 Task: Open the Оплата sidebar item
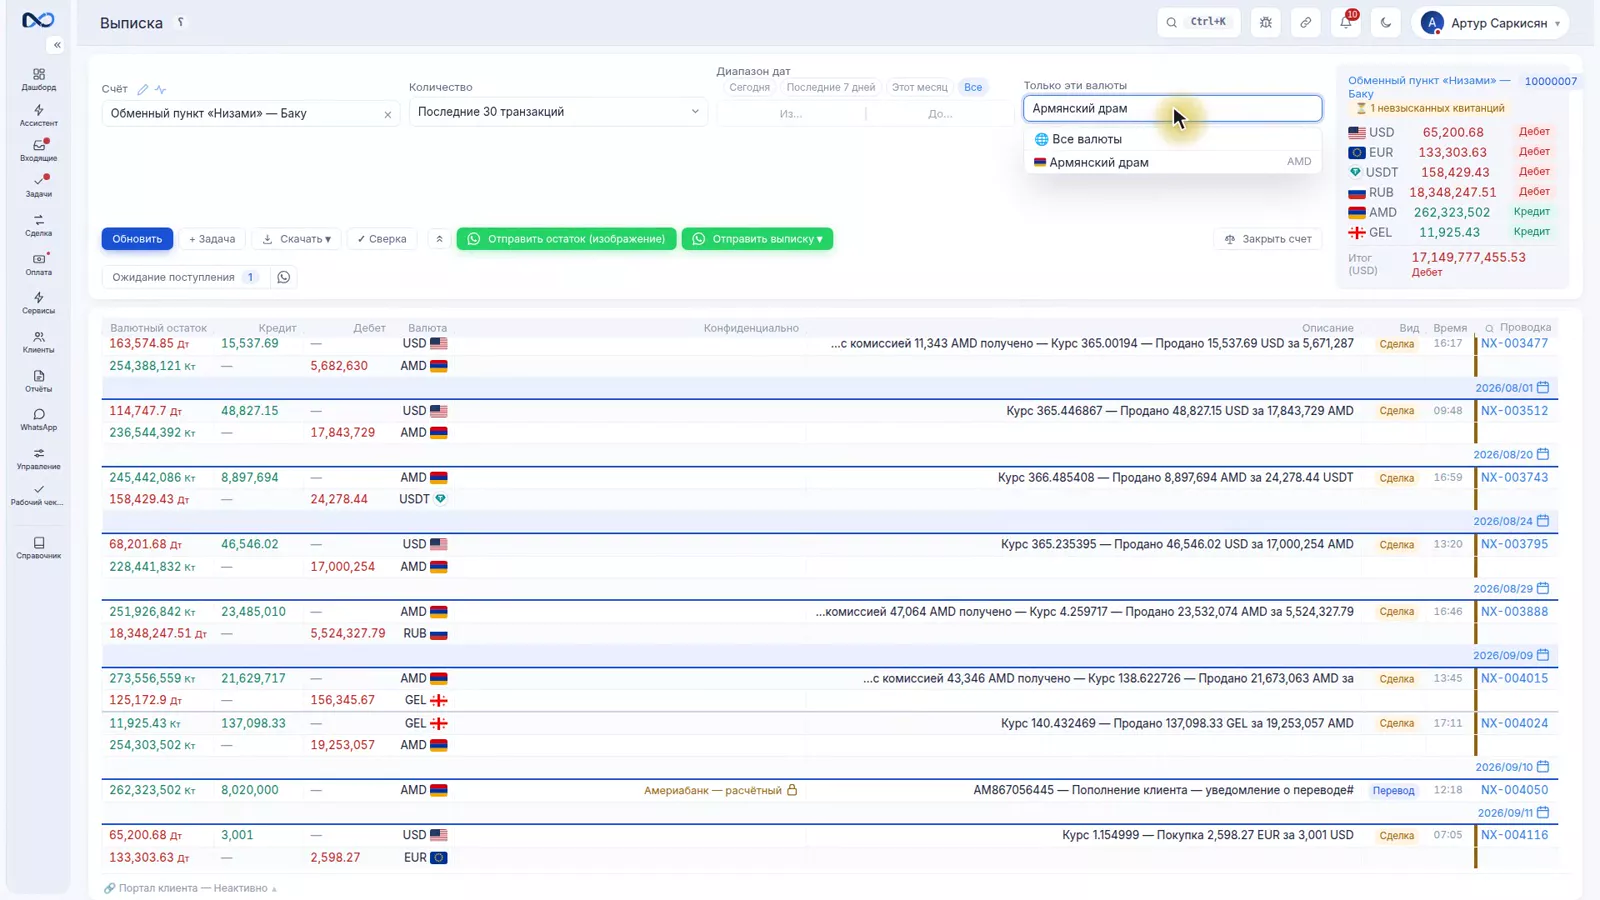pyautogui.click(x=38, y=265)
